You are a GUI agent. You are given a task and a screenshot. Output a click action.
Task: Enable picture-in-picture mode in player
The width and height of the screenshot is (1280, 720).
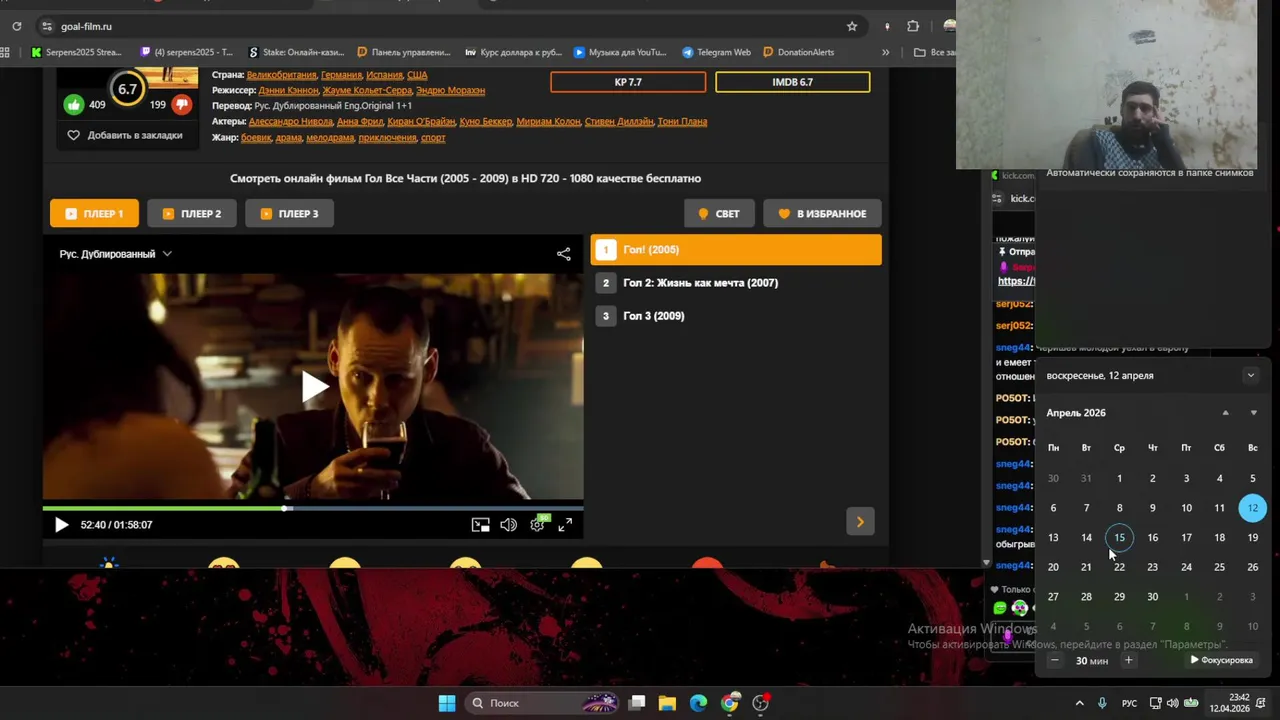[481, 524]
